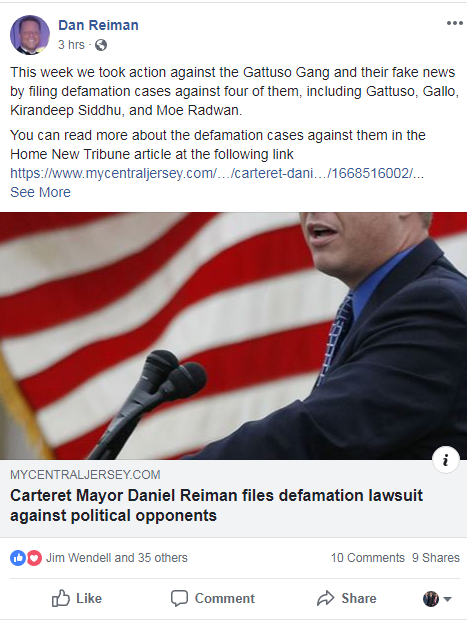View '10 Comments' on the post
The height and width of the screenshot is (630, 467).
(368, 558)
